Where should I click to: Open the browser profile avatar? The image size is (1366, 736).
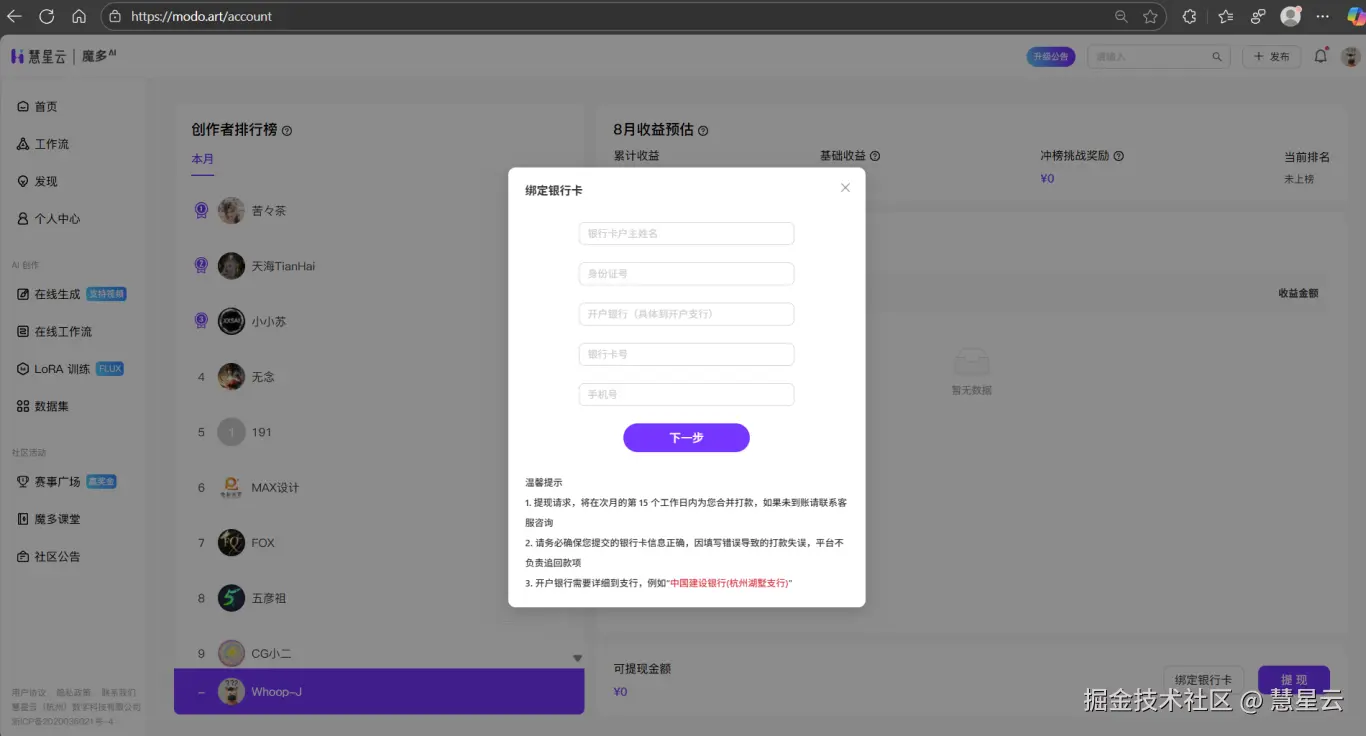point(1291,16)
